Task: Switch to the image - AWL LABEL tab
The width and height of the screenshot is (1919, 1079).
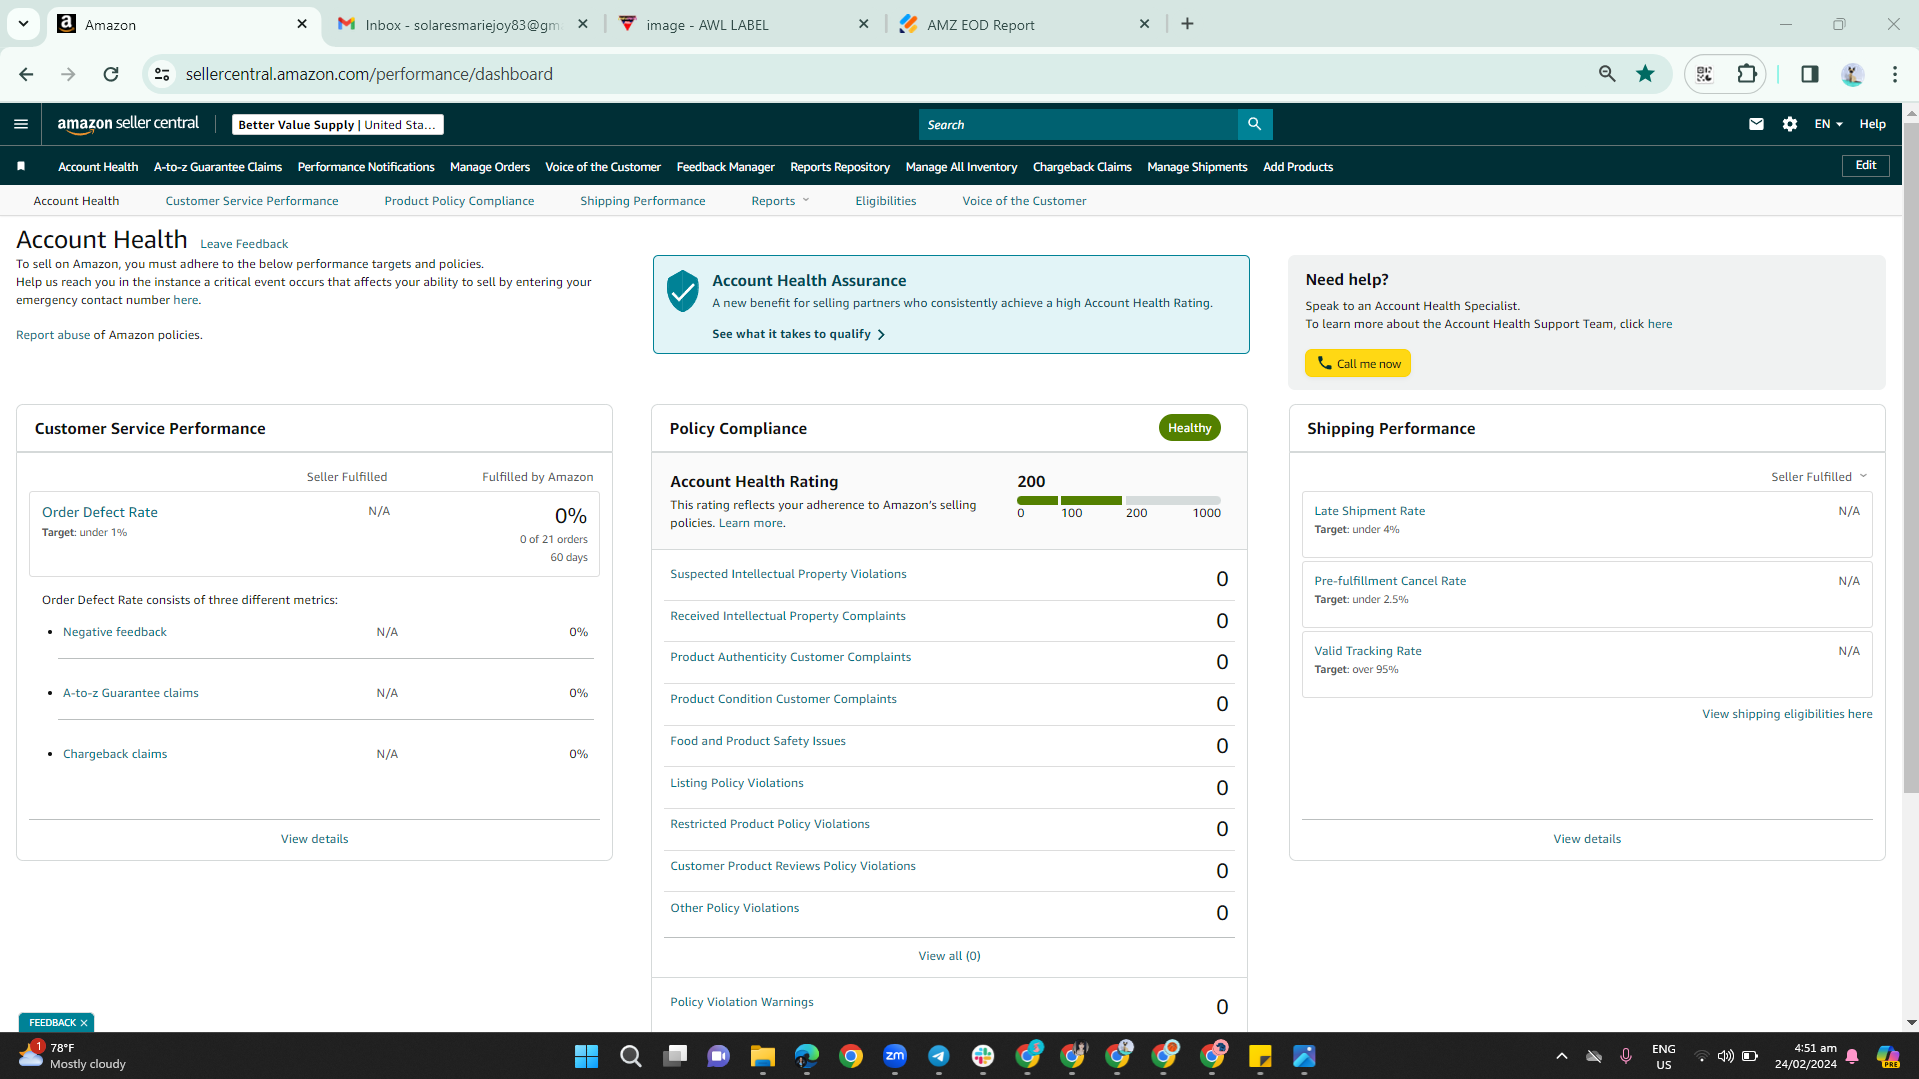Action: pos(744,24)
